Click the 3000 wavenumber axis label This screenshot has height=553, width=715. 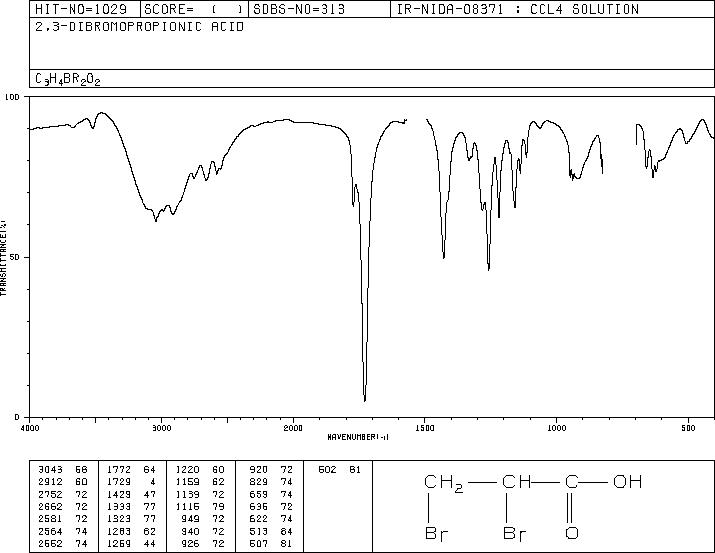click(x=161, y=428)
